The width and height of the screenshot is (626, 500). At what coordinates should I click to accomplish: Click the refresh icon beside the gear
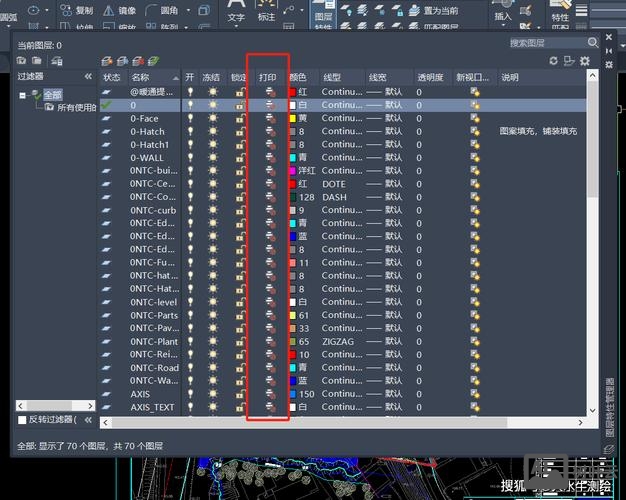554,61
